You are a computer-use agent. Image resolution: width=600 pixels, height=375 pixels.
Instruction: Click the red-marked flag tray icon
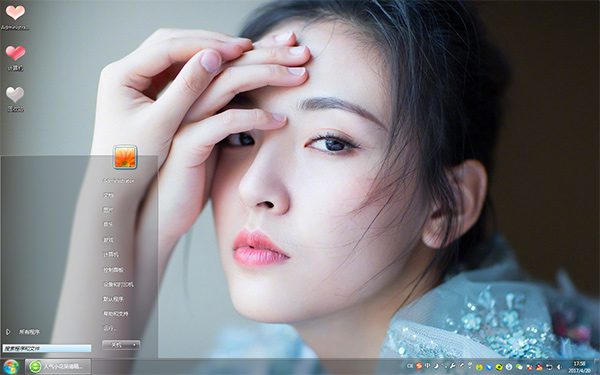click(x=530, y=367)
